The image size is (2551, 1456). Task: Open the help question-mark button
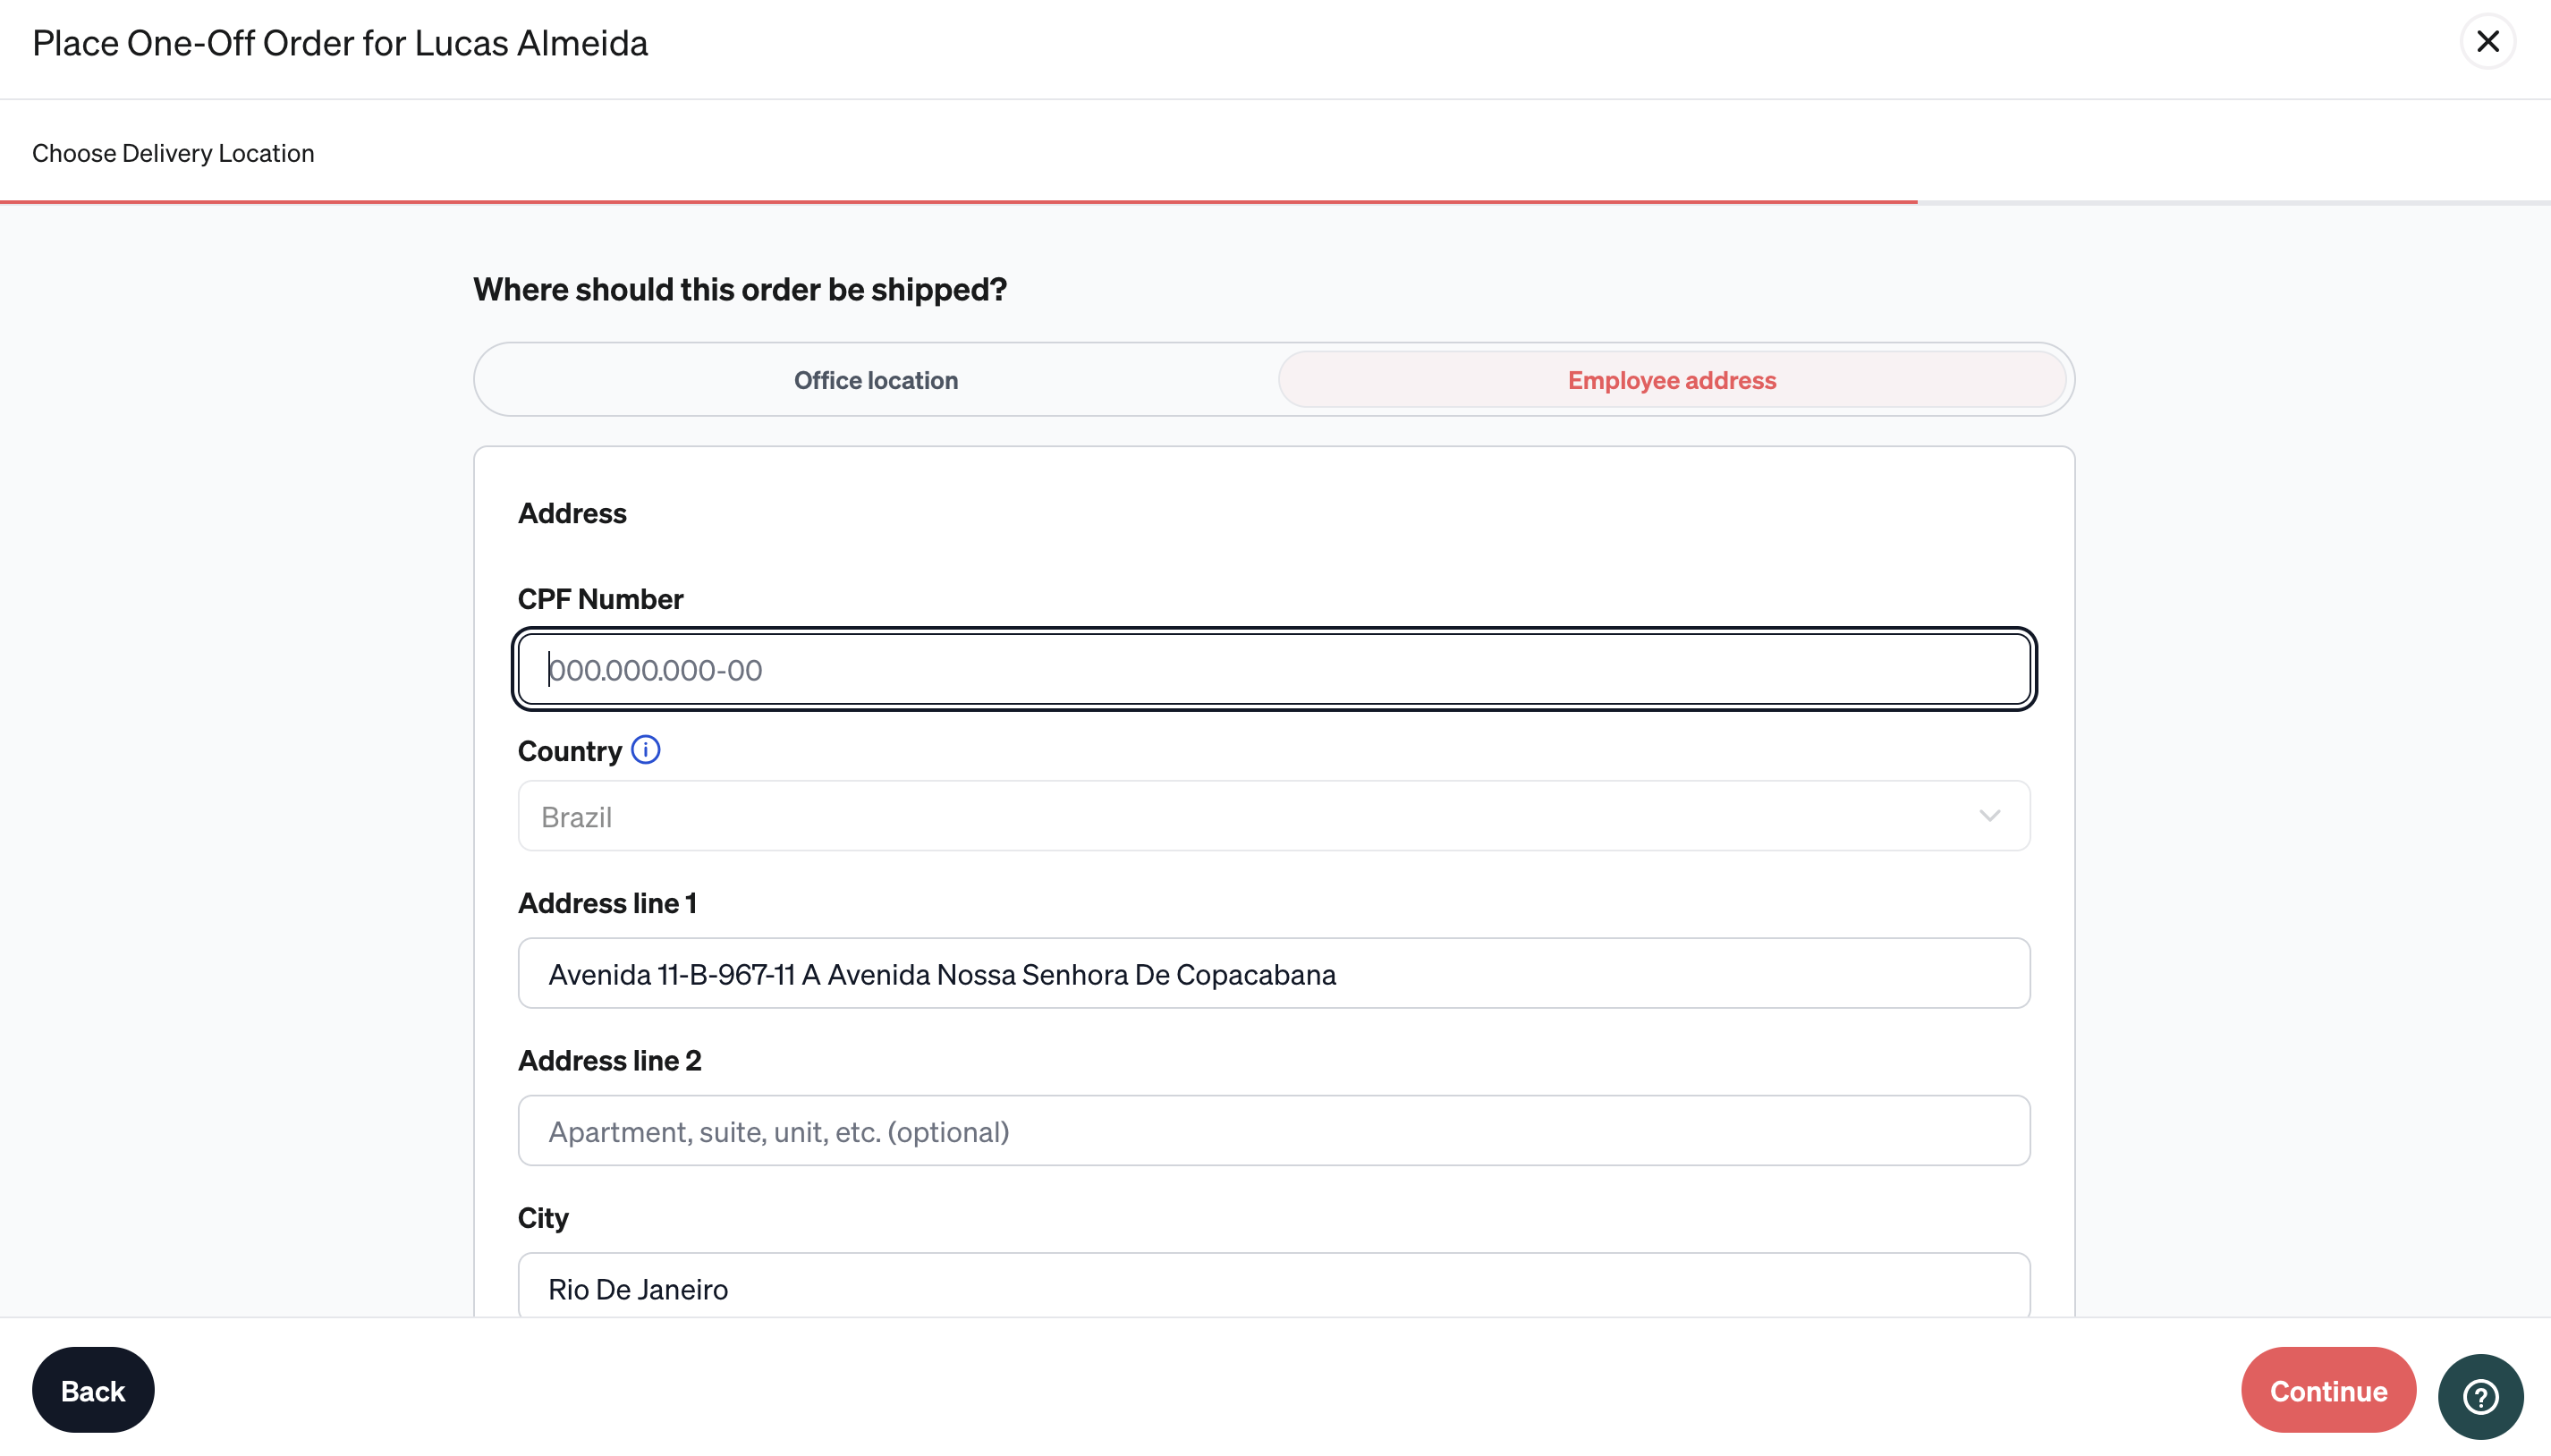coord(2480,1396)
